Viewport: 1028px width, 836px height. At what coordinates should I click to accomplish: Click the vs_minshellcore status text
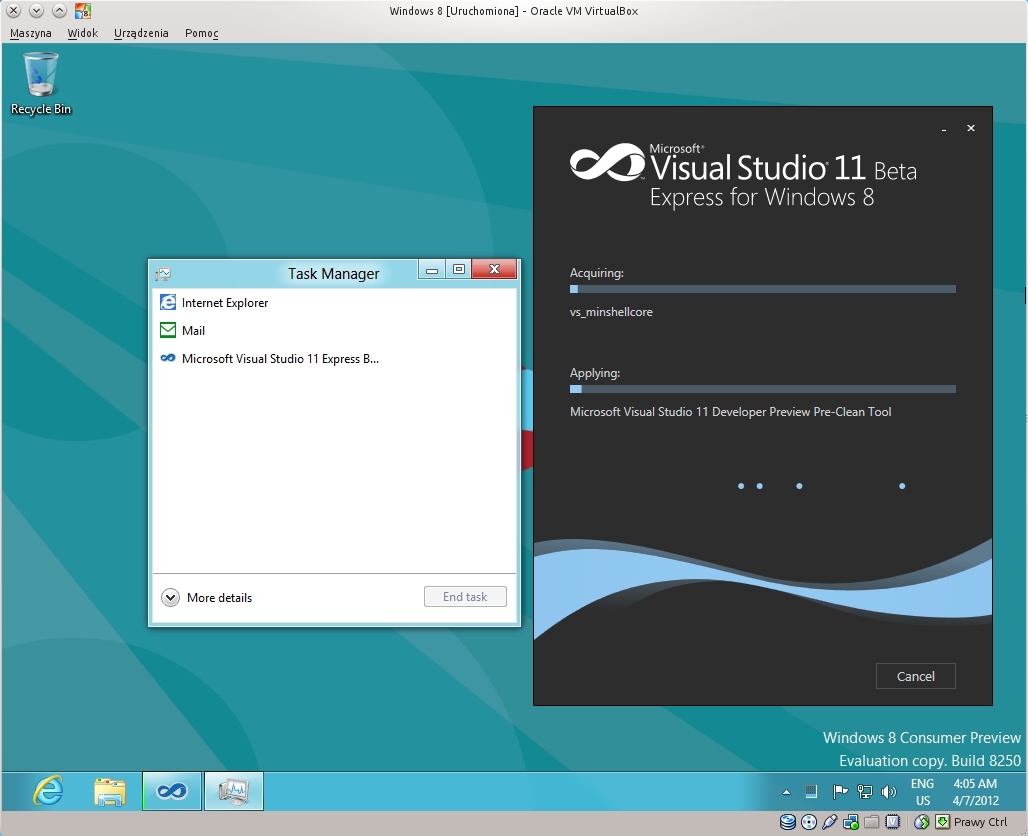pyautogui.click(x=611, y=312)
